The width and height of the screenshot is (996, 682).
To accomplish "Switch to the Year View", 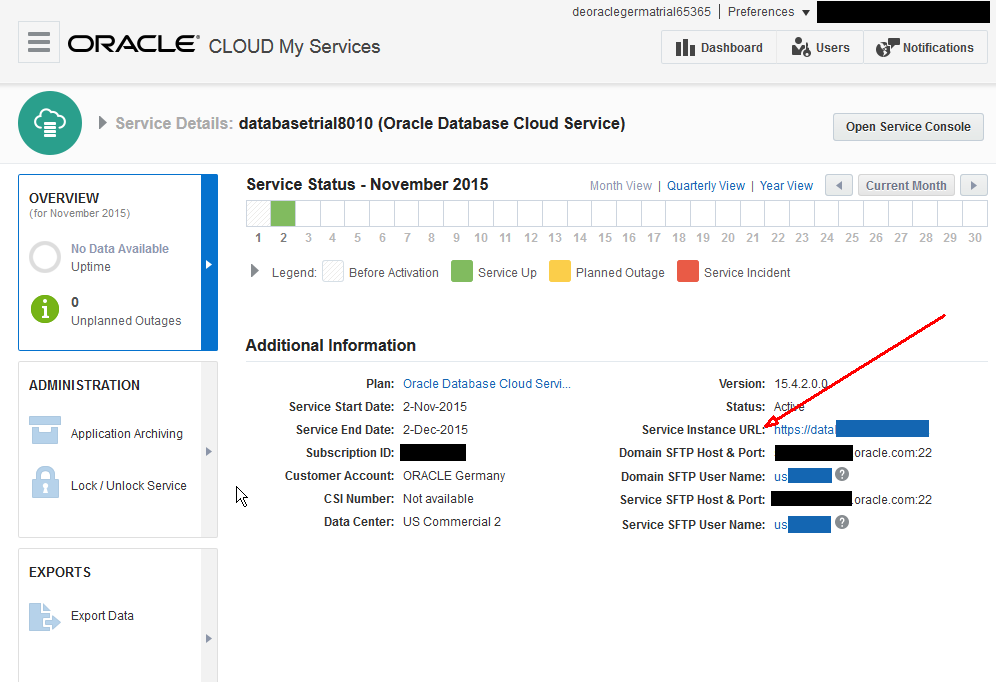I will pyautogui.click(x=786, y=185).
